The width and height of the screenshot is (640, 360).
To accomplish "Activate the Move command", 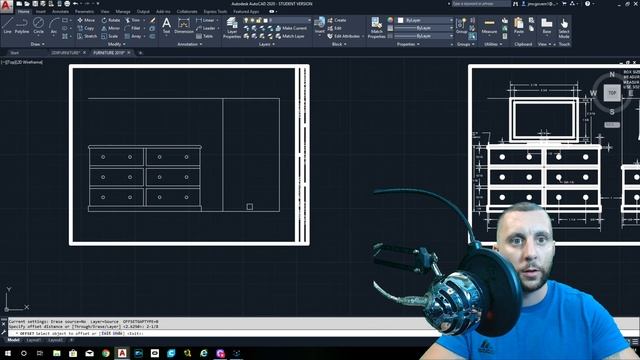I will [x=86, y=20].
